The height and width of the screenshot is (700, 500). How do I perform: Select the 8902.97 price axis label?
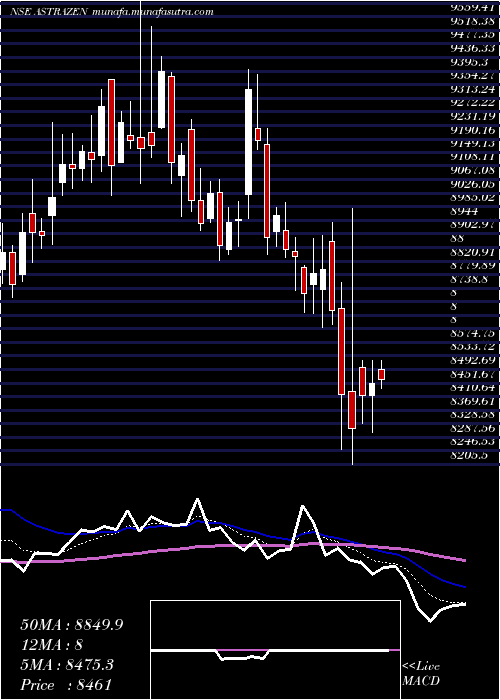[x=474, y=225]
